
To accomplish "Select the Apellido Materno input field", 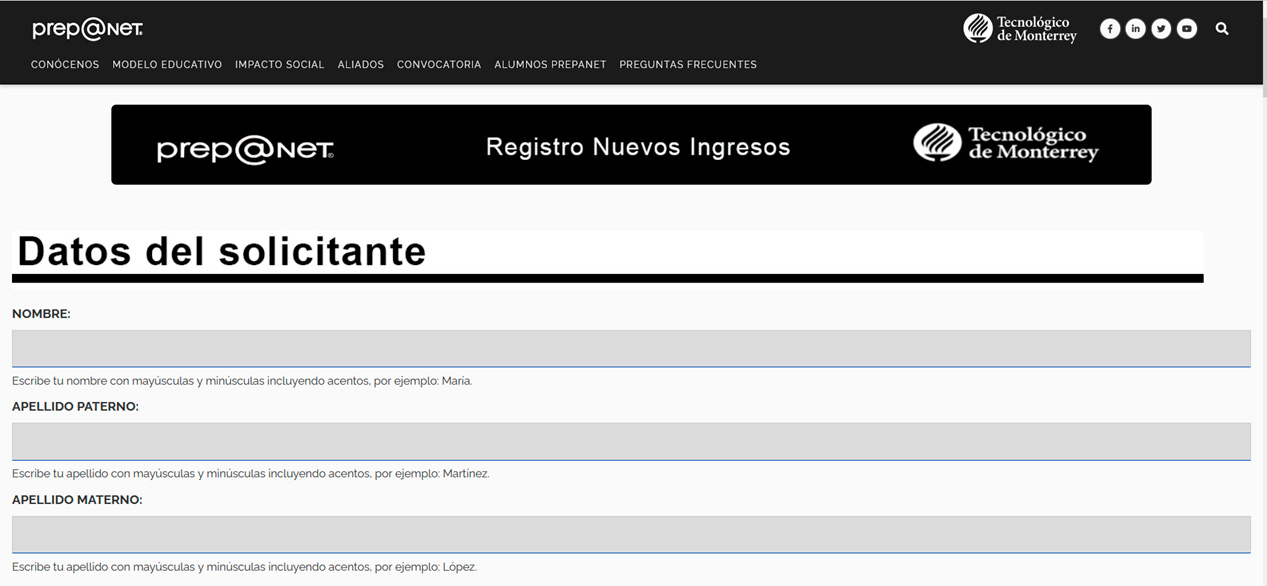I will 631,534.
